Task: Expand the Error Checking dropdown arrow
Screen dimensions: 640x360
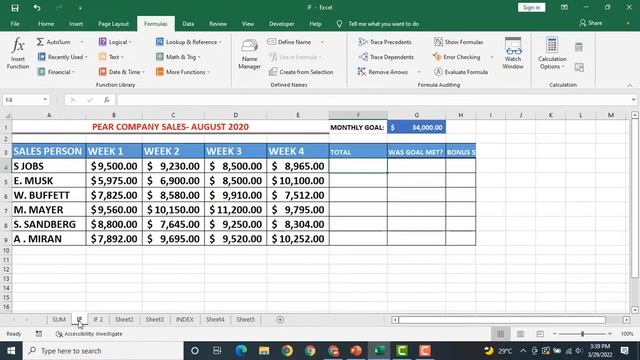Action: [491, 57]
